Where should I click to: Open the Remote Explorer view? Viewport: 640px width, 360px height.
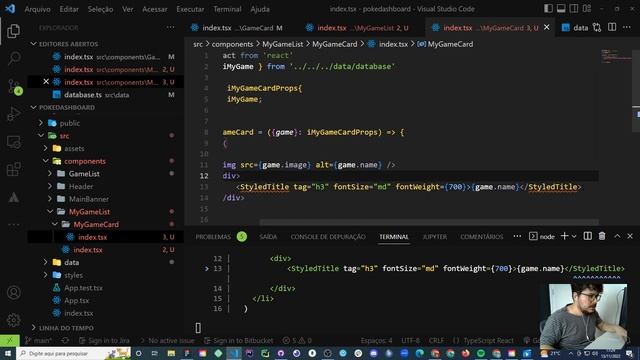tap(13, 142)
